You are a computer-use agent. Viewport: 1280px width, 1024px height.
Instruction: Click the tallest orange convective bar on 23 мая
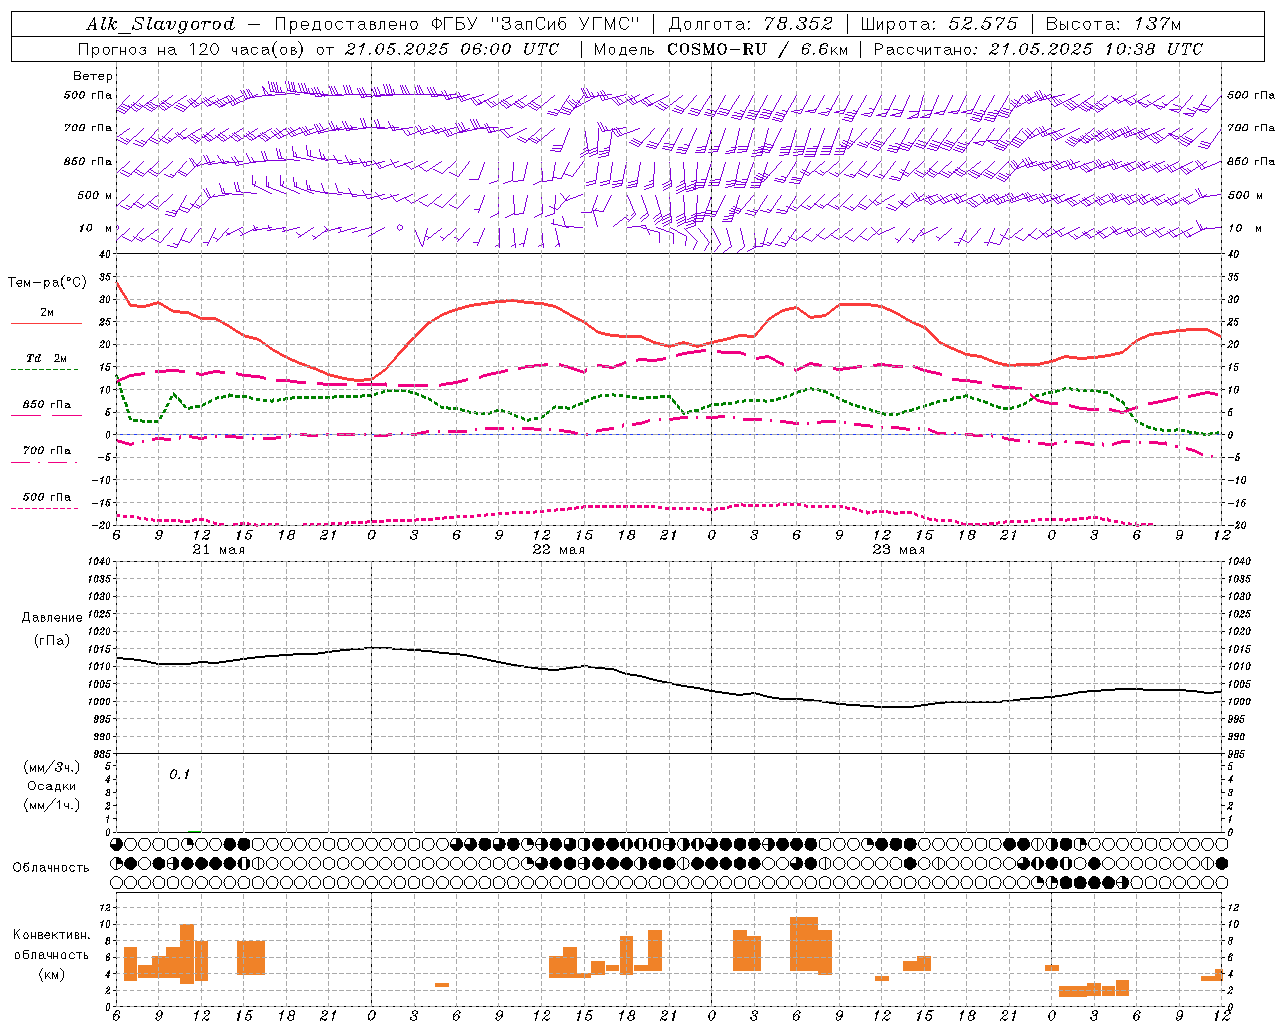point(804,944)
